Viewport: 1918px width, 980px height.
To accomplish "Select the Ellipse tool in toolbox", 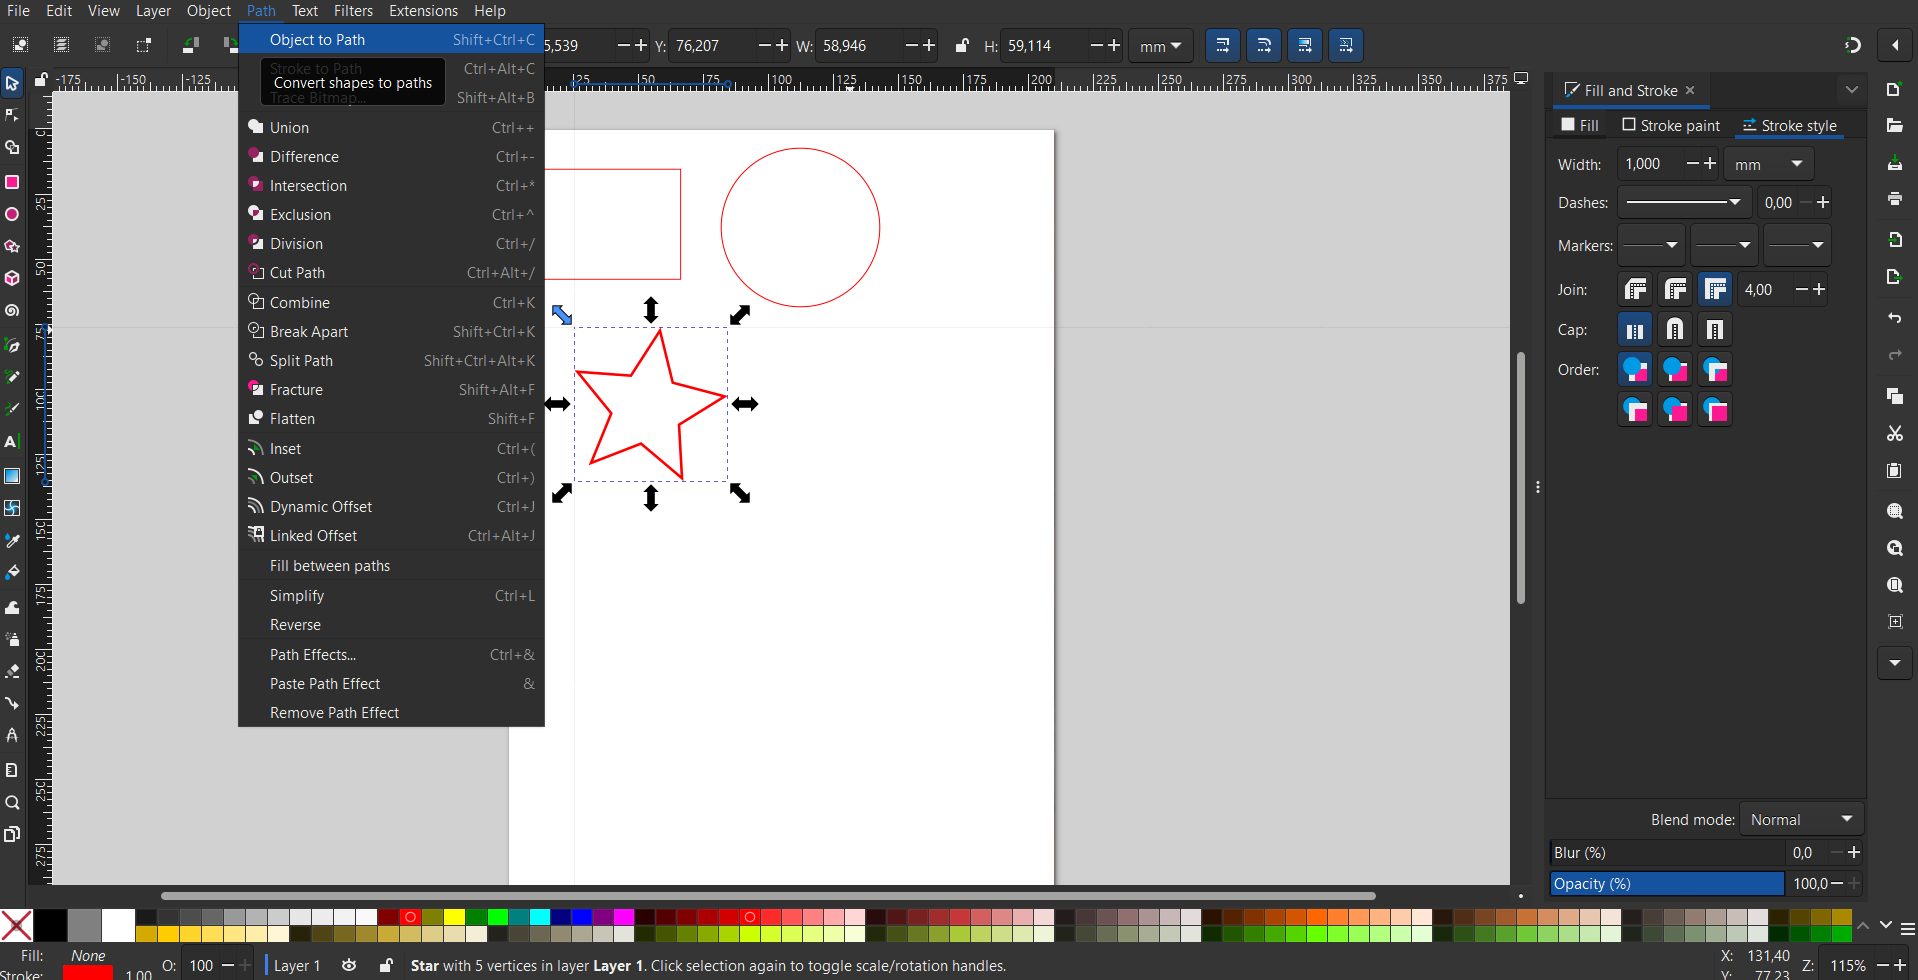I will pyautogui.click(x=12, y=214).
